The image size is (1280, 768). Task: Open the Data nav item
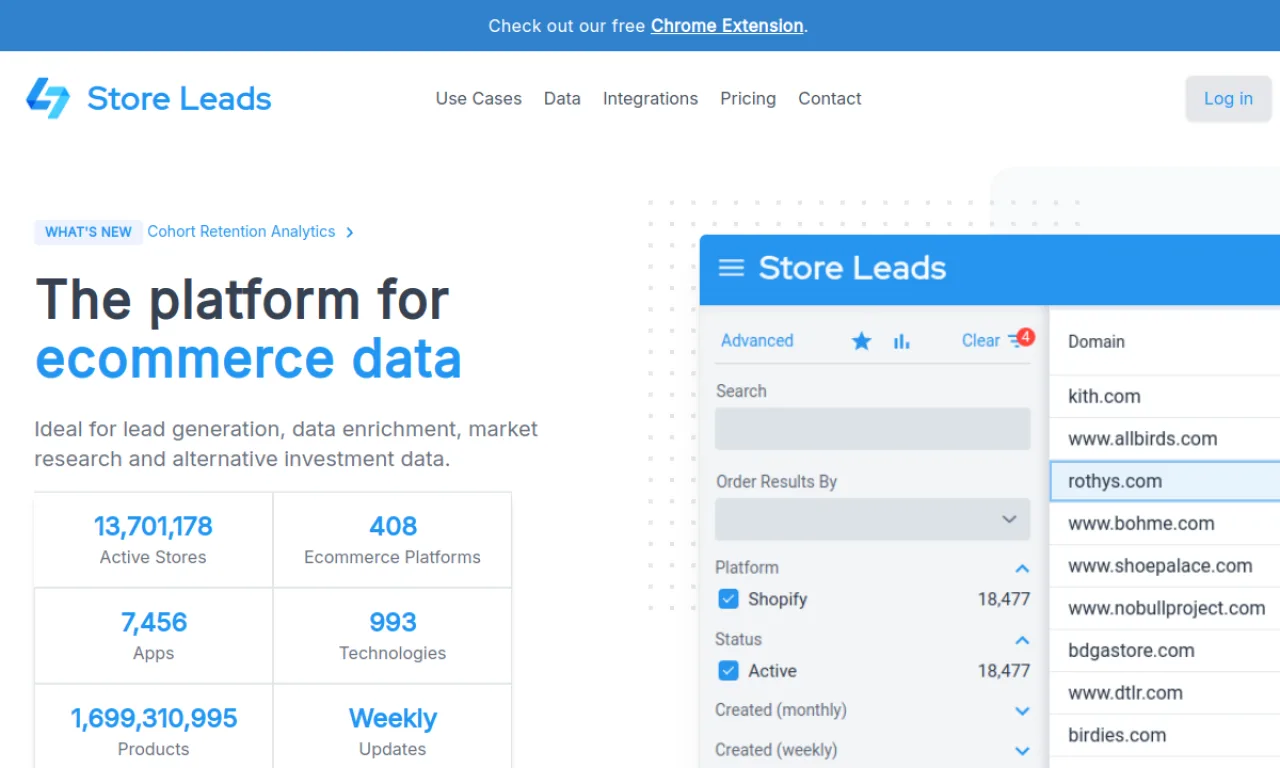[x=562, y=99]
